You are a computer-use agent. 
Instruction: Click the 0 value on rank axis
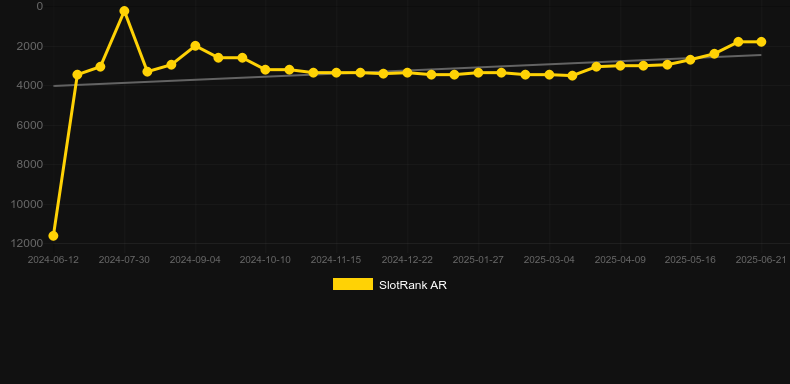click(x=40, y=6)
